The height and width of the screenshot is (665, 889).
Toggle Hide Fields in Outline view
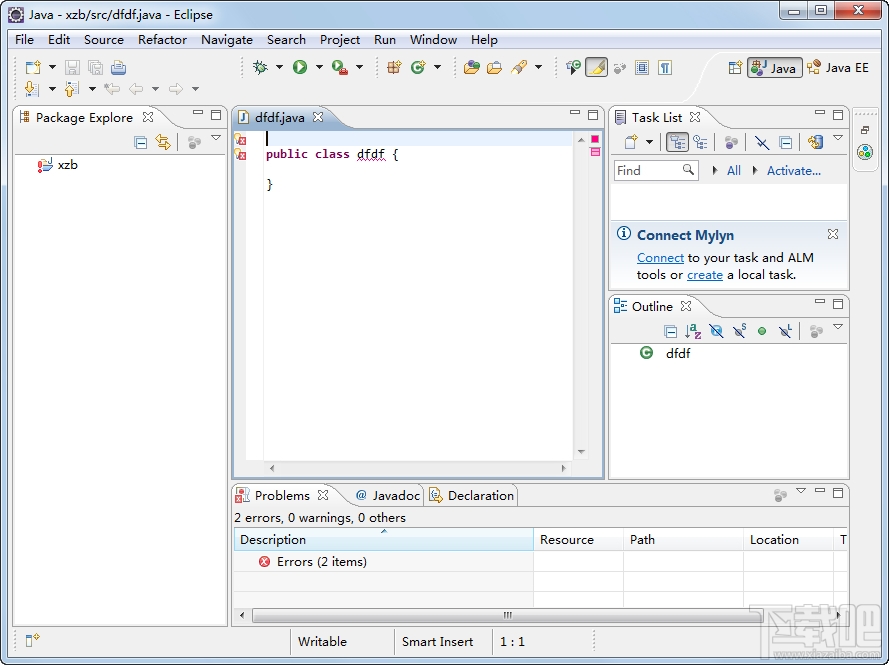[716, 331]
